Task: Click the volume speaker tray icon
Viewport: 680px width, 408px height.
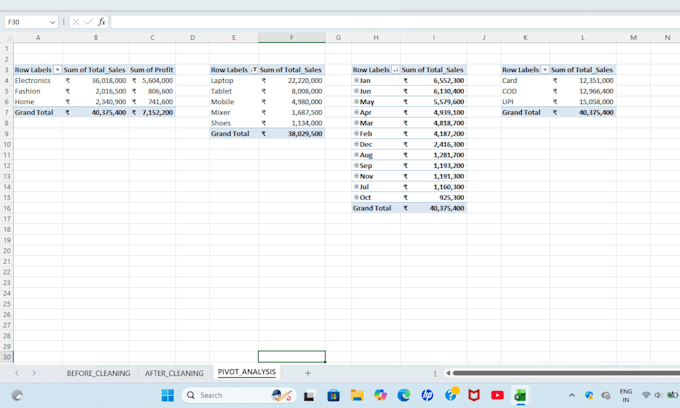Action: [658, 395]
